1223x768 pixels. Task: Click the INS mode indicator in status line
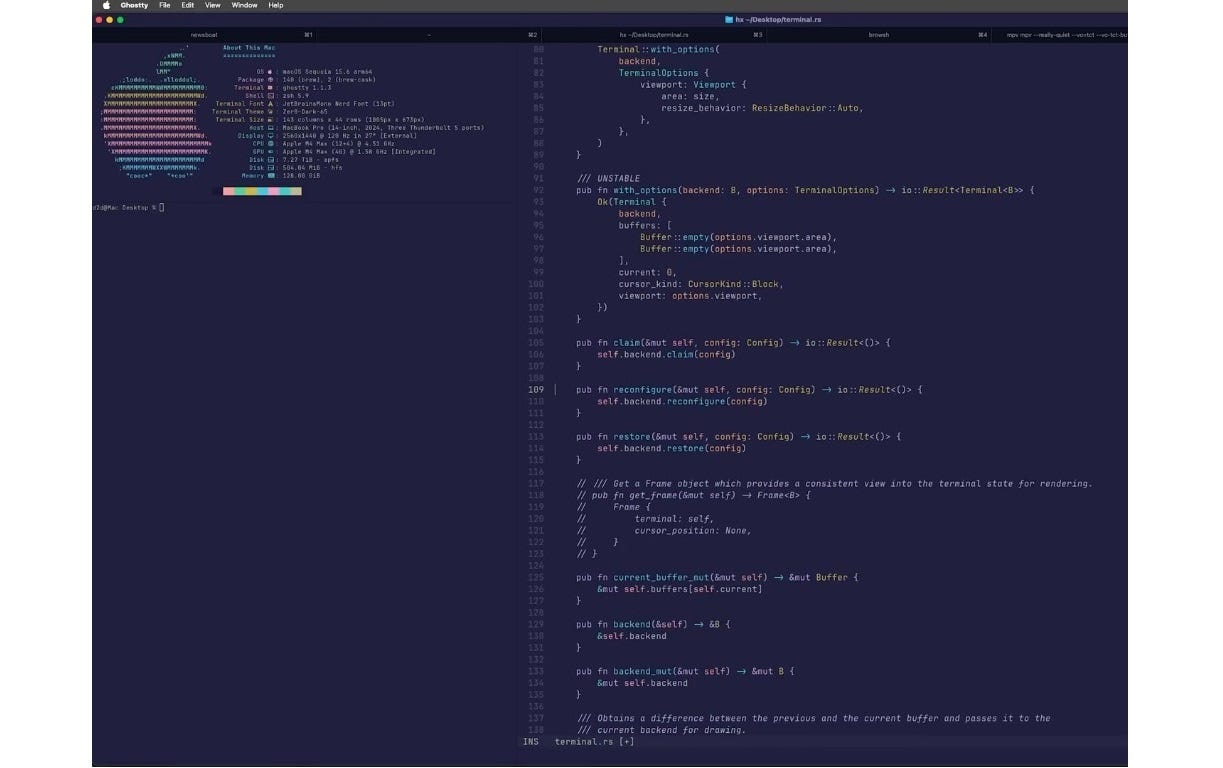(x=530, y=742)
